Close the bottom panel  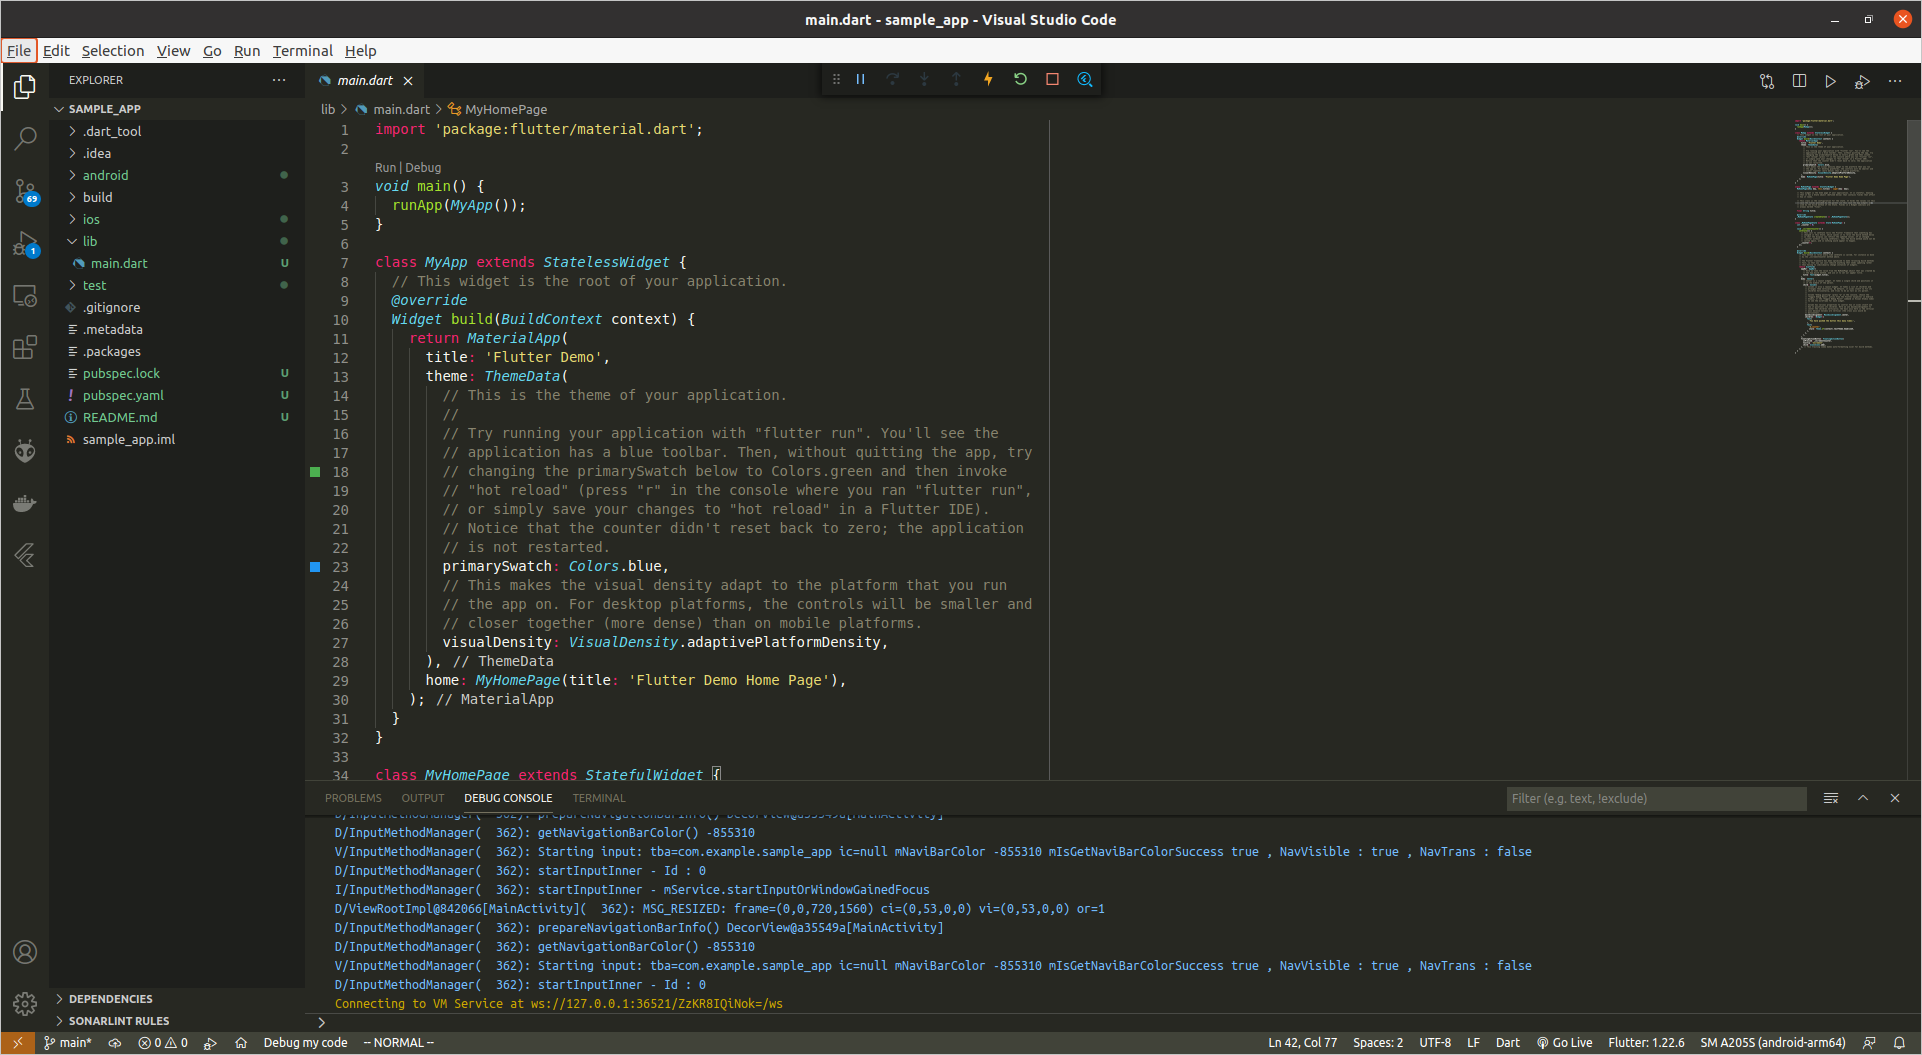point(1895,798)
